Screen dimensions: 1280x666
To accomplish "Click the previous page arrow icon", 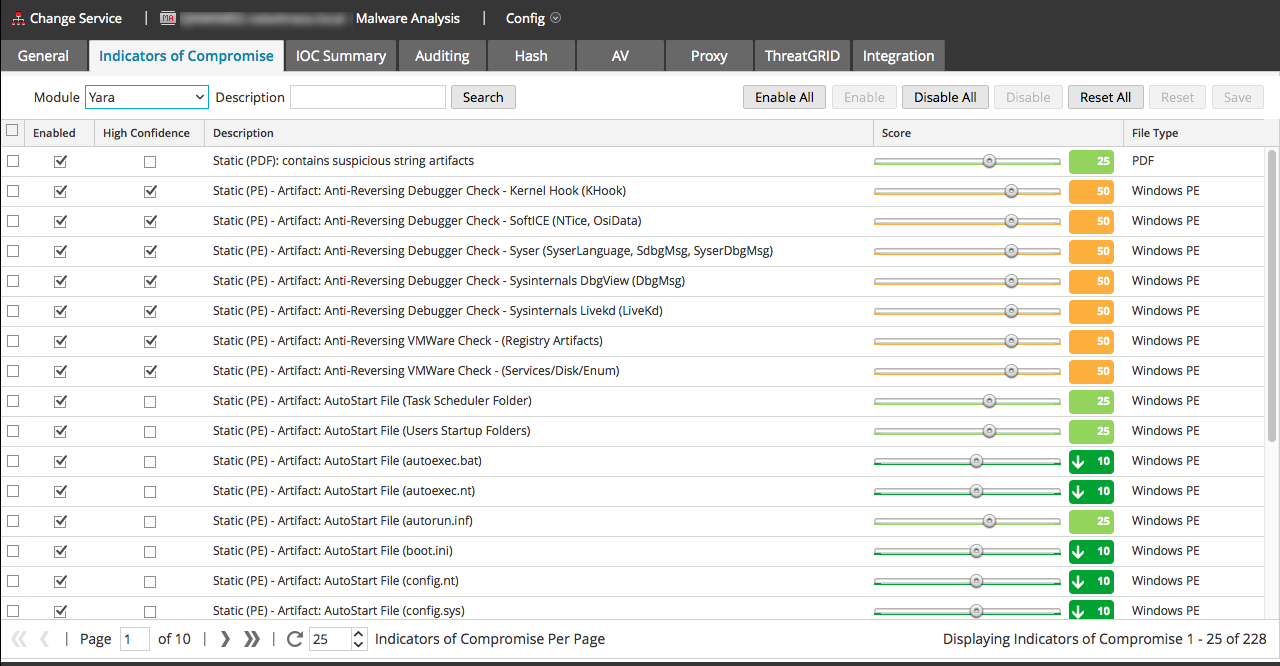I will [x=44, y=639].
